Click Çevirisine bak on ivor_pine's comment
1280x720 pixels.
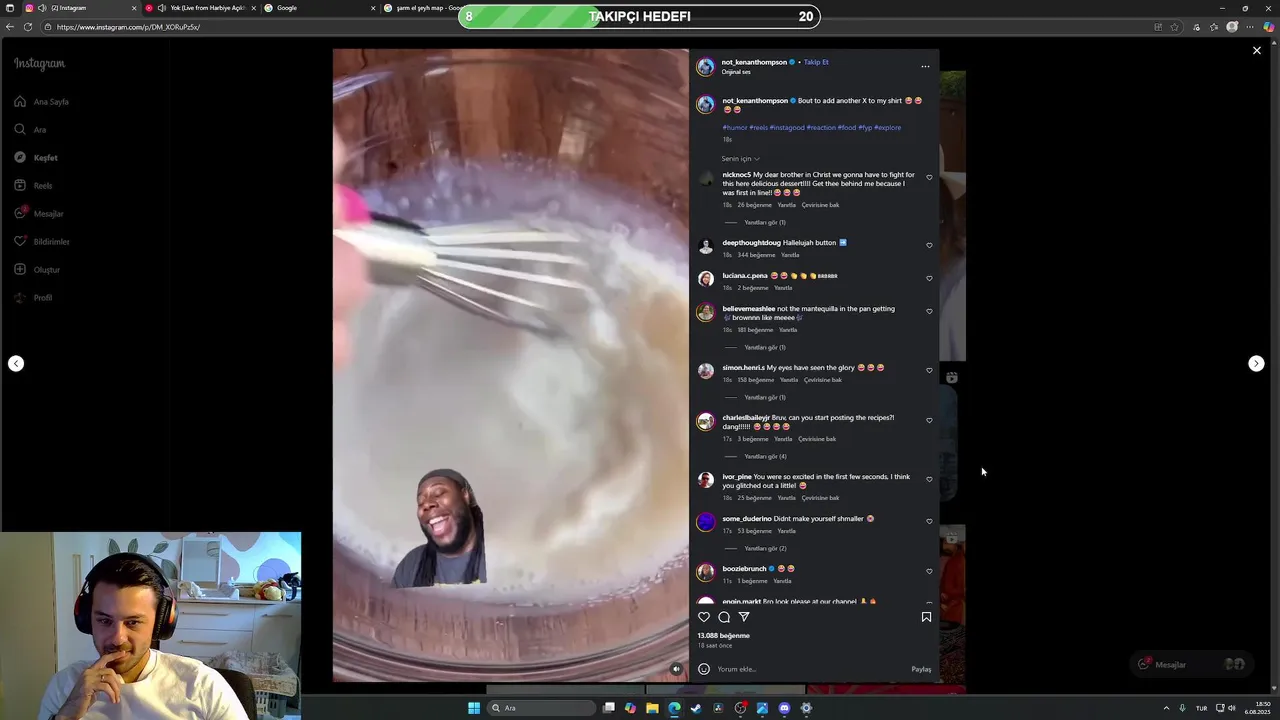[x=820, y=498]
